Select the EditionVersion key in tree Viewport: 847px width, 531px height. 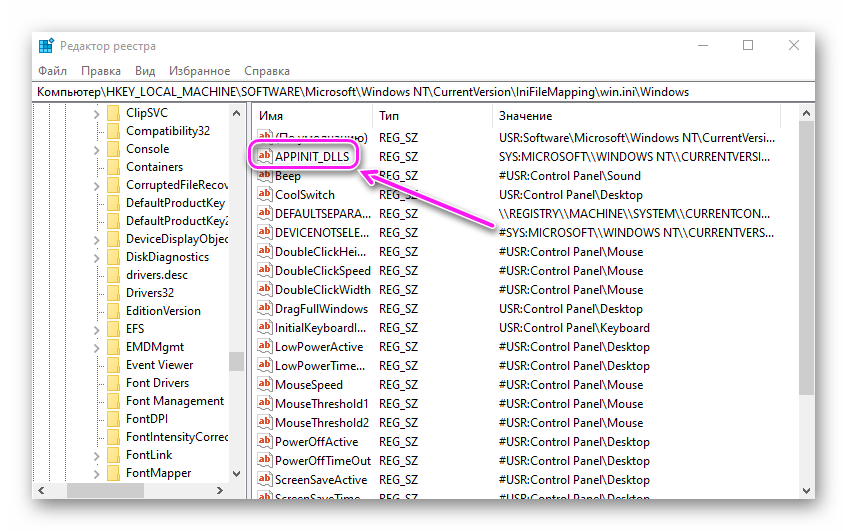pyautogui.click(x=162, y=311)
